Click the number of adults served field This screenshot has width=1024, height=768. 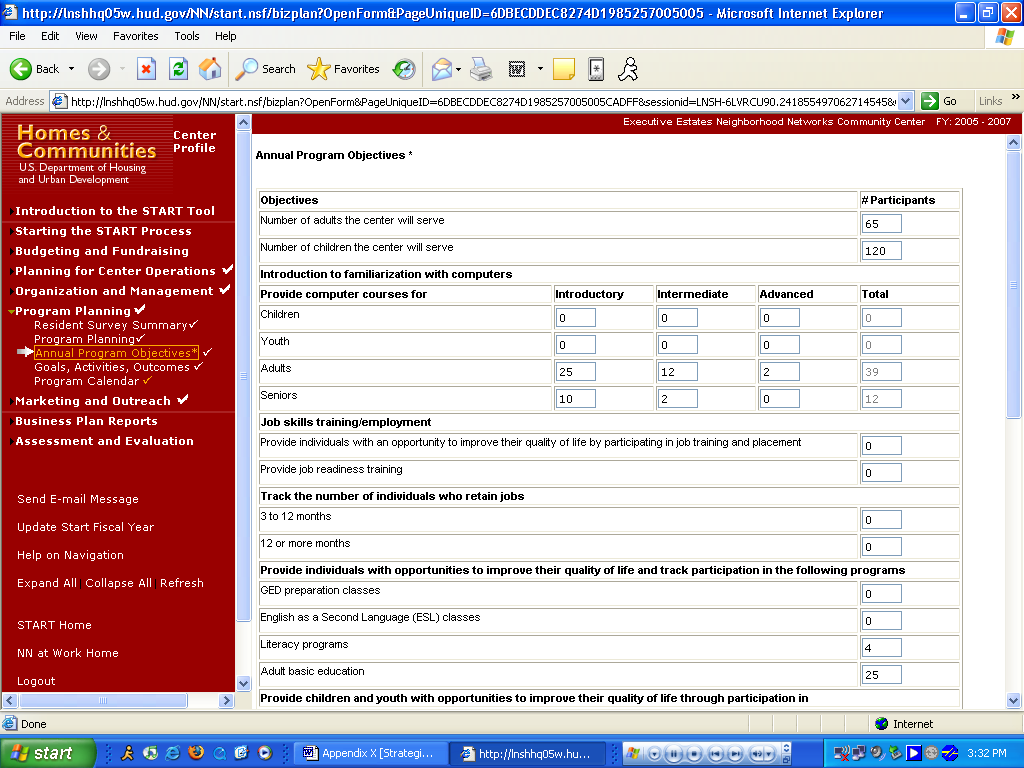coord(881,224)
